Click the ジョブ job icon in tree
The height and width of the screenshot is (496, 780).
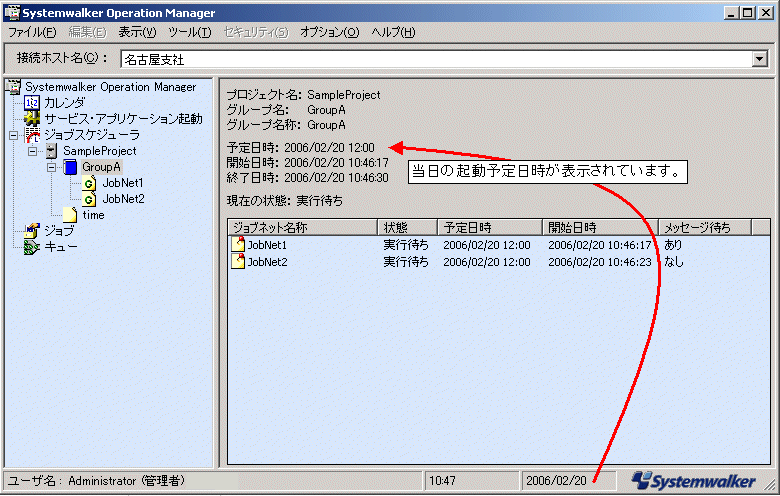[x=32, y=231]
